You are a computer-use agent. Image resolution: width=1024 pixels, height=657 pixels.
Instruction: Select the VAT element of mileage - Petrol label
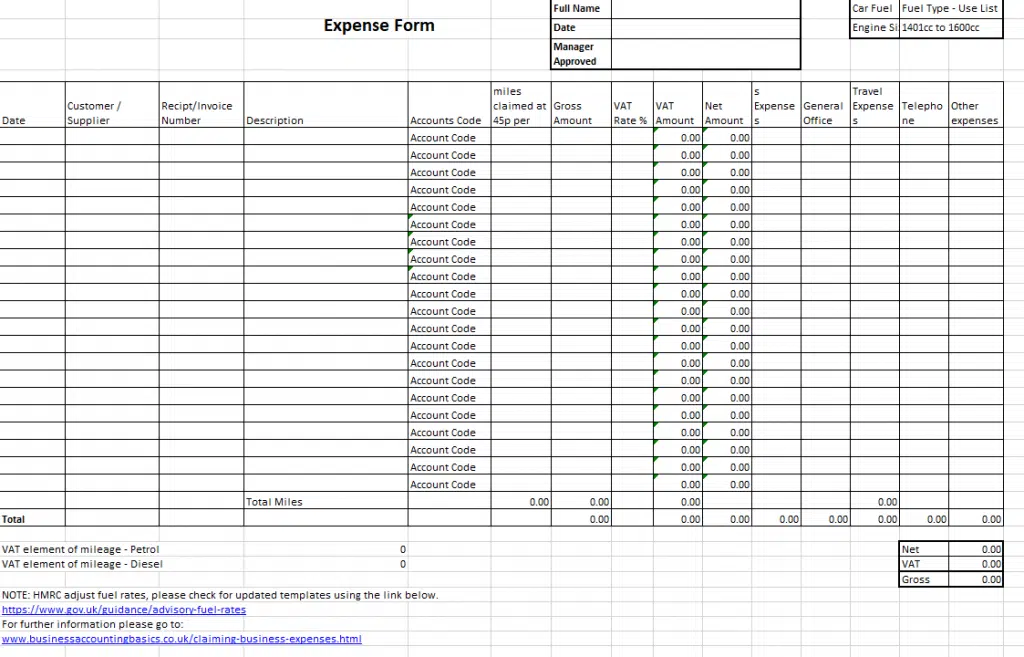80,549
